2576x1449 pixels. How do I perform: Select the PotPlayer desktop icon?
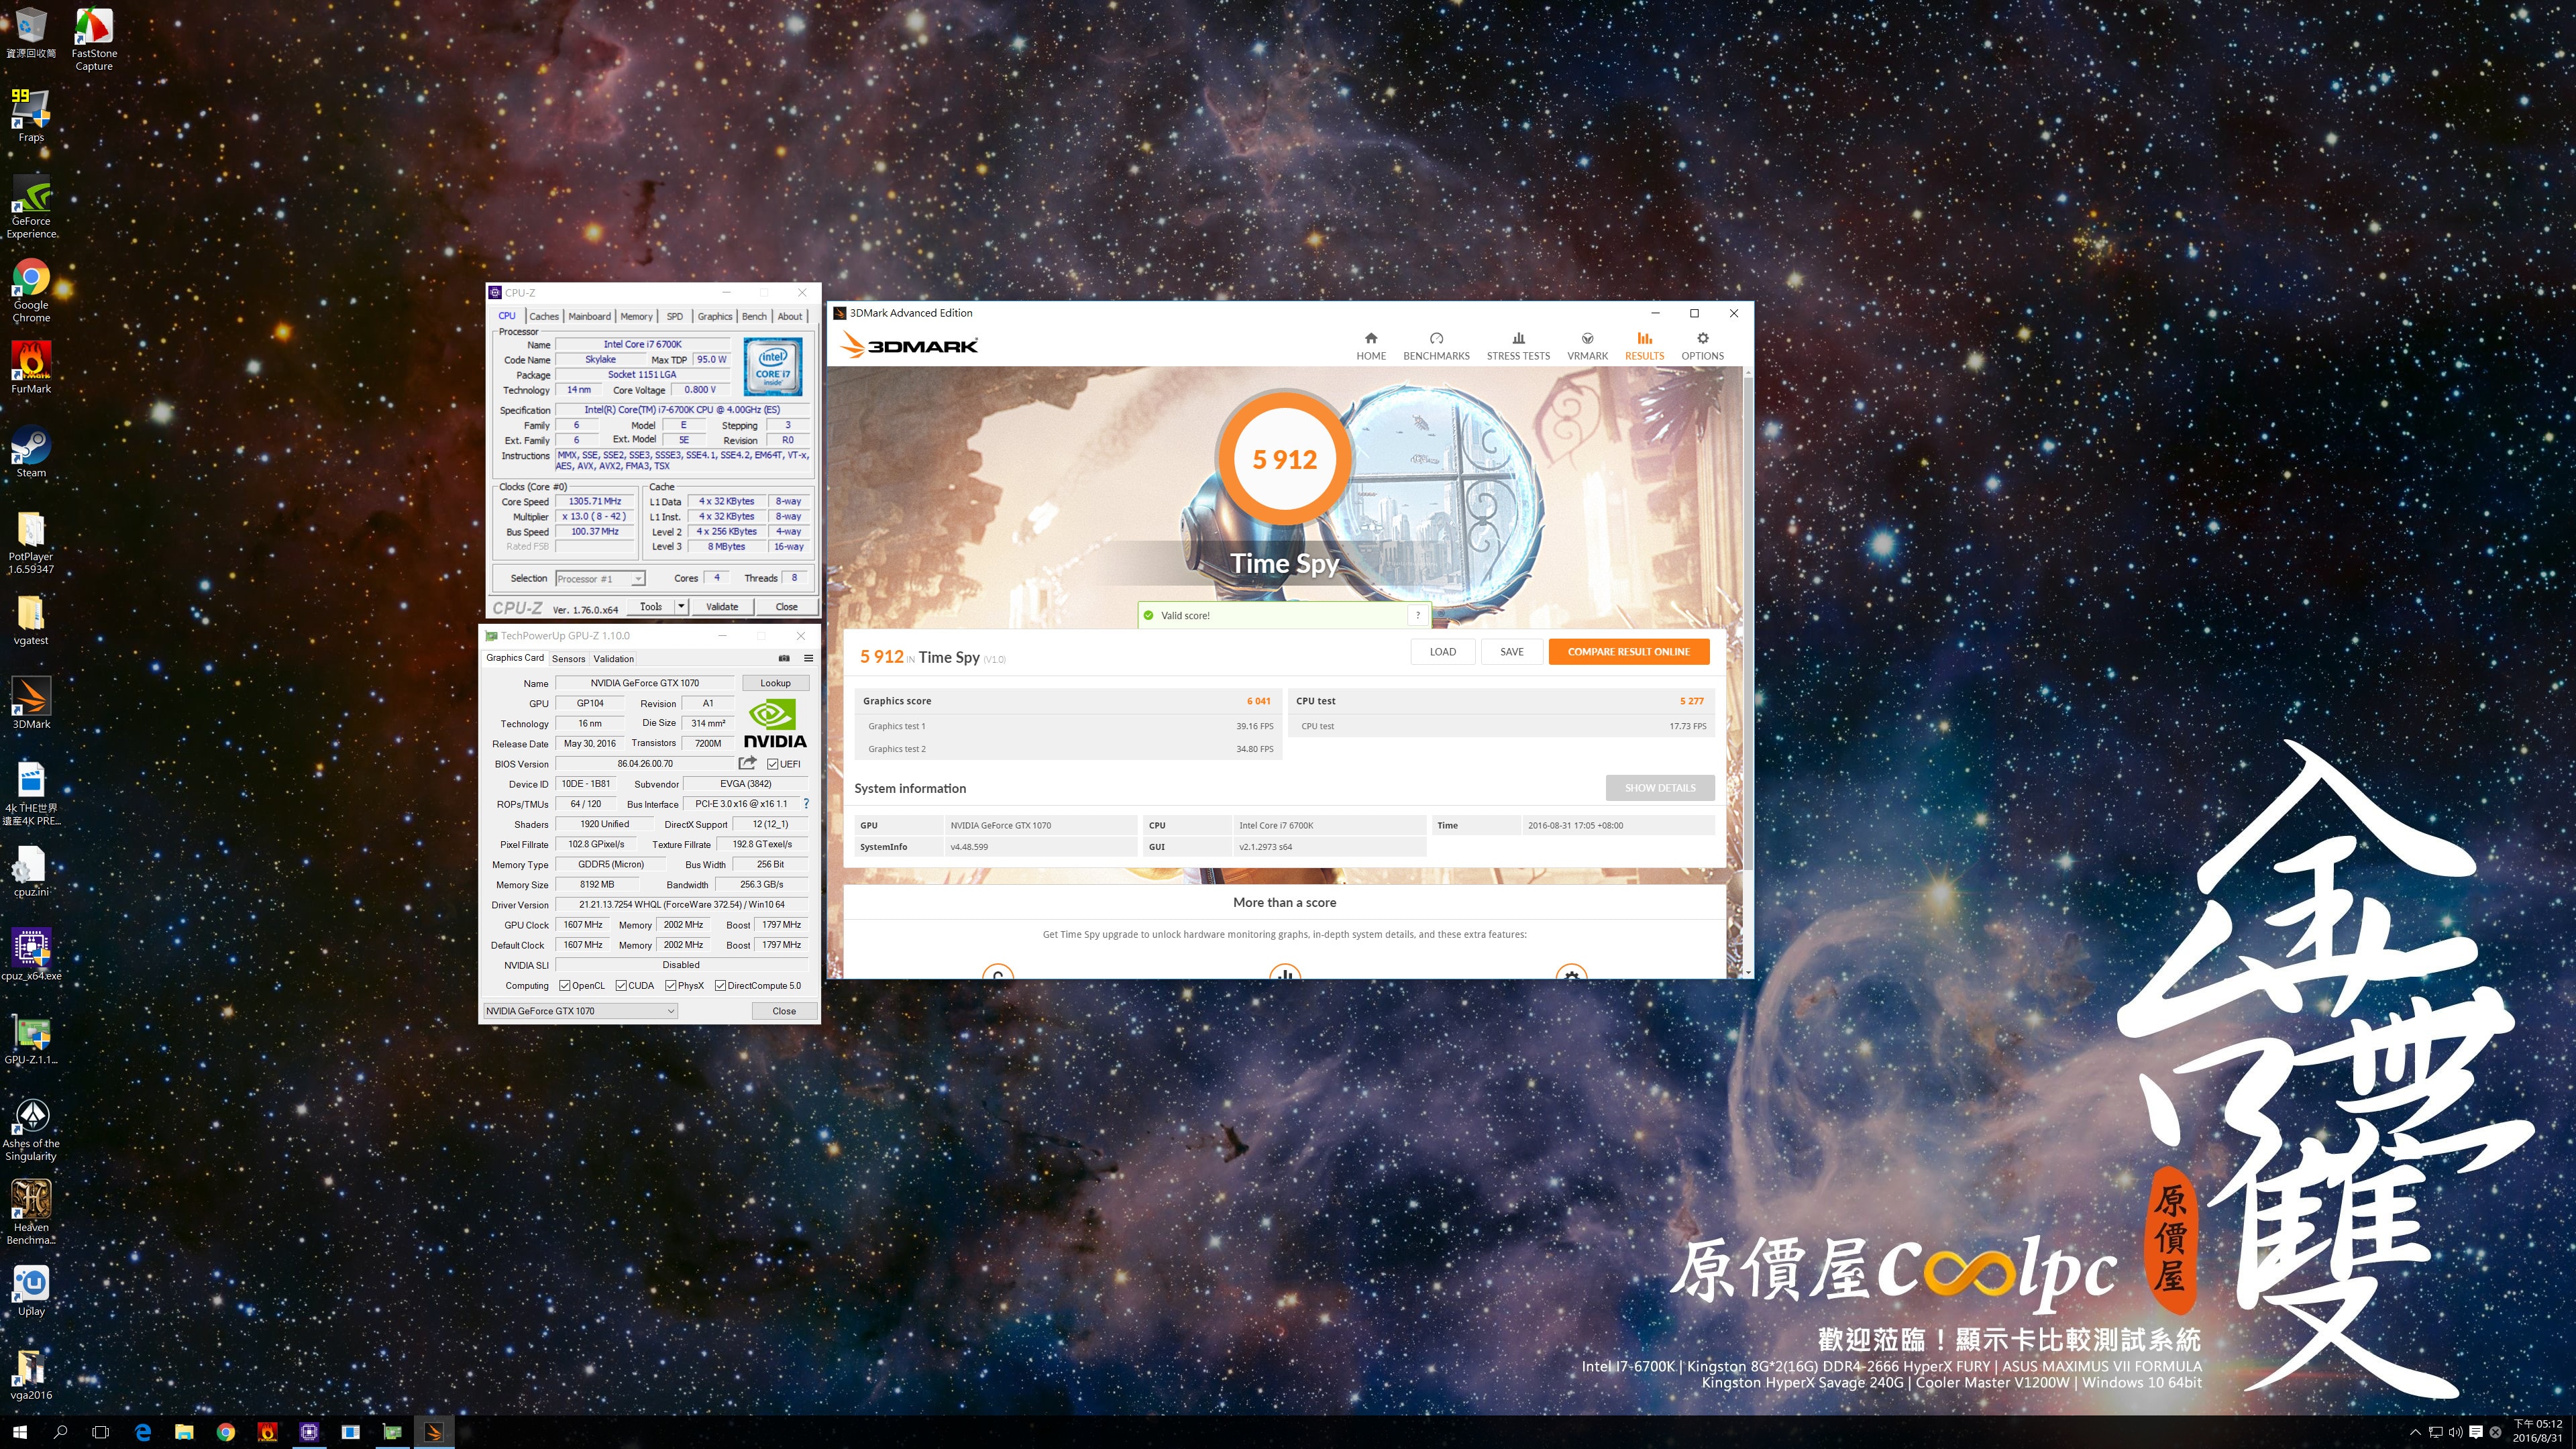(x=31, y=542)
